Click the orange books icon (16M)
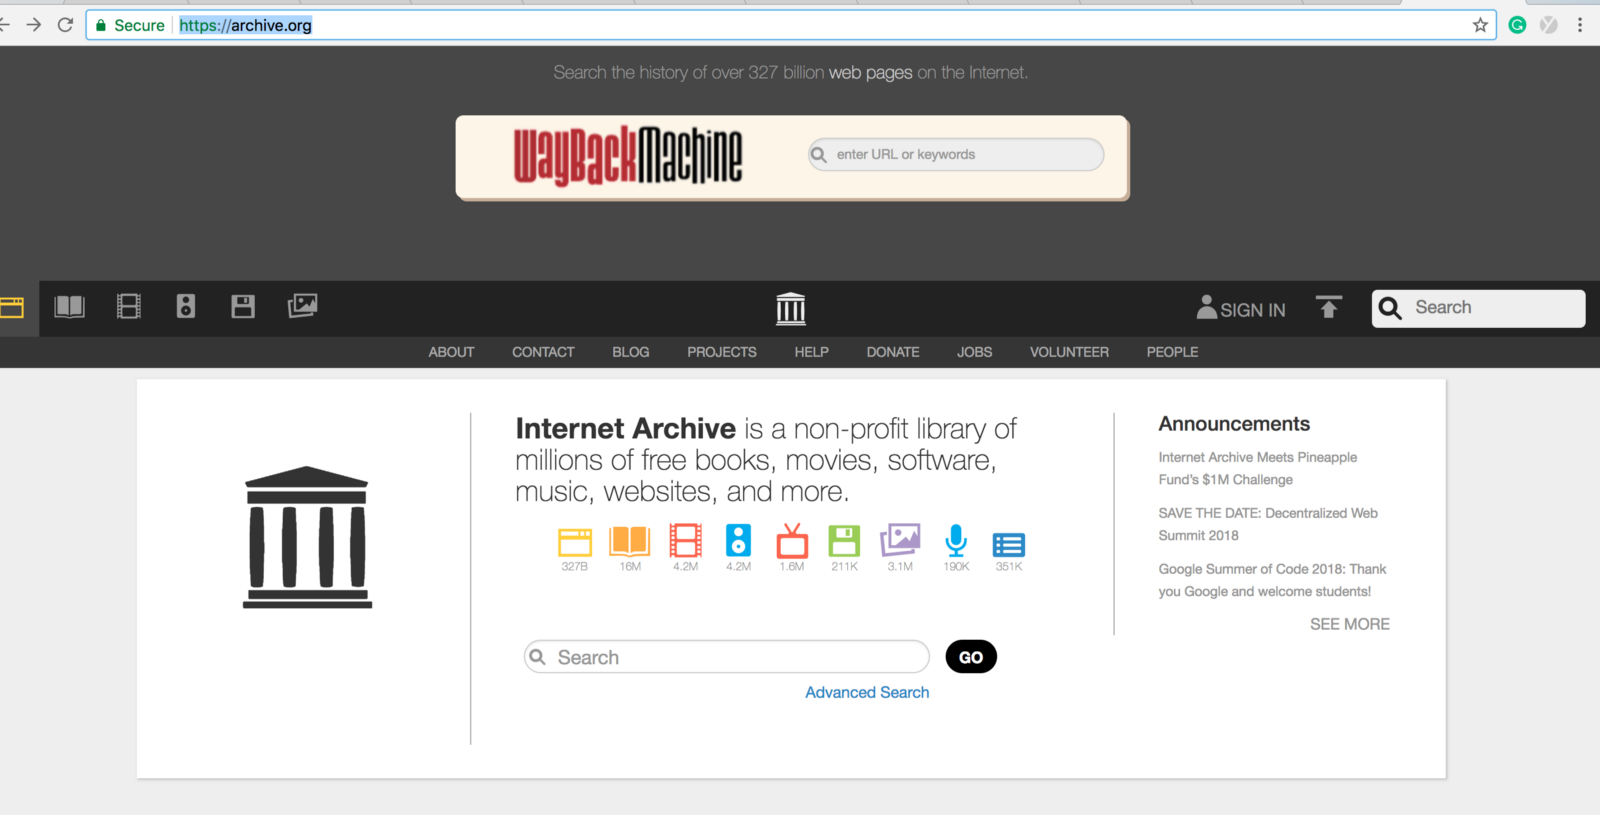This screenshot has height=815, width=1600. 630,541
